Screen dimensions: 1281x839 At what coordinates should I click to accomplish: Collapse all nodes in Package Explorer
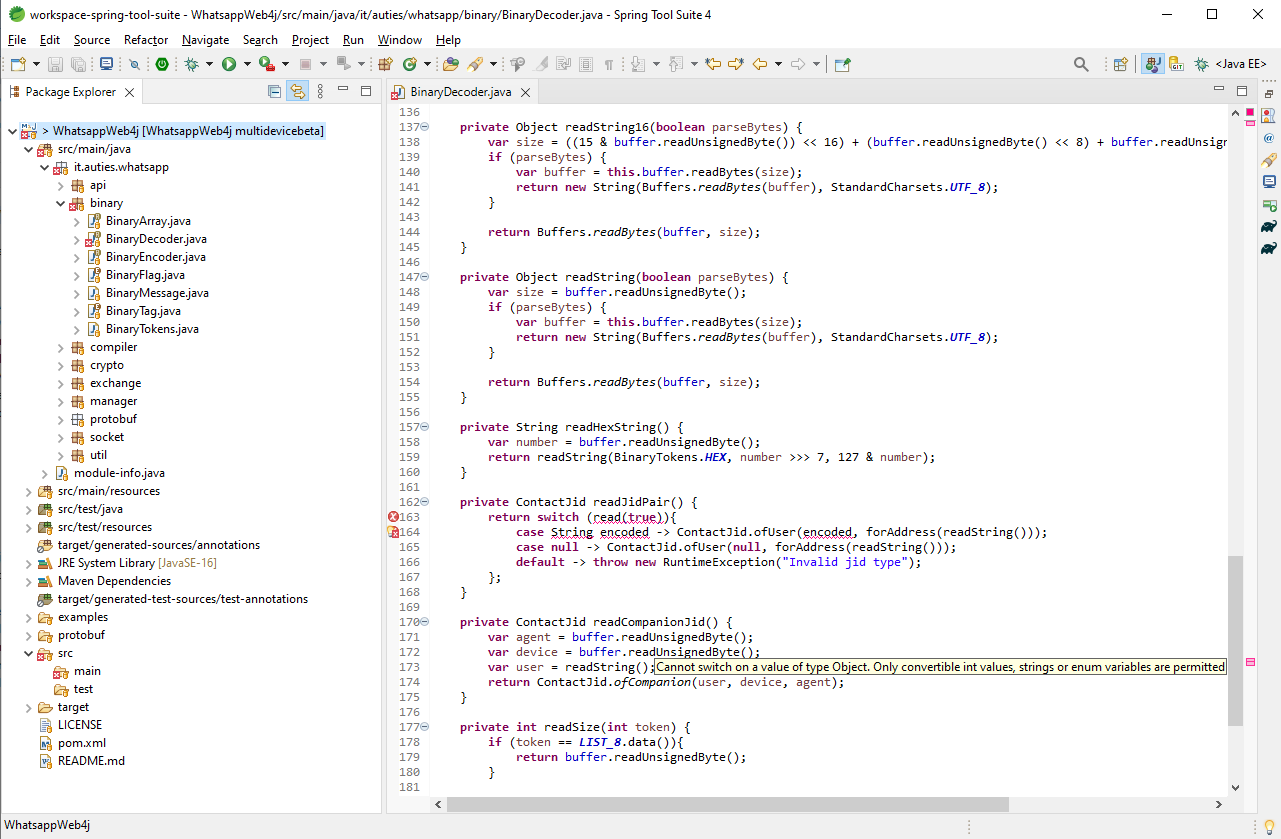pos(274,91)
